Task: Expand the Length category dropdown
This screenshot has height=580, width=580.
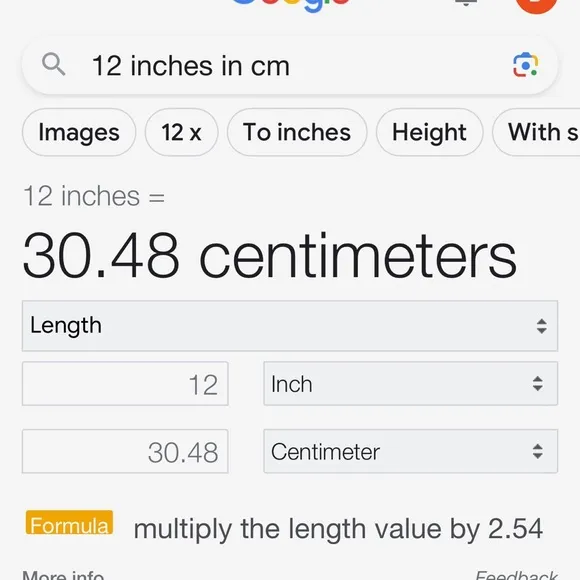Action: pos(290,326)
